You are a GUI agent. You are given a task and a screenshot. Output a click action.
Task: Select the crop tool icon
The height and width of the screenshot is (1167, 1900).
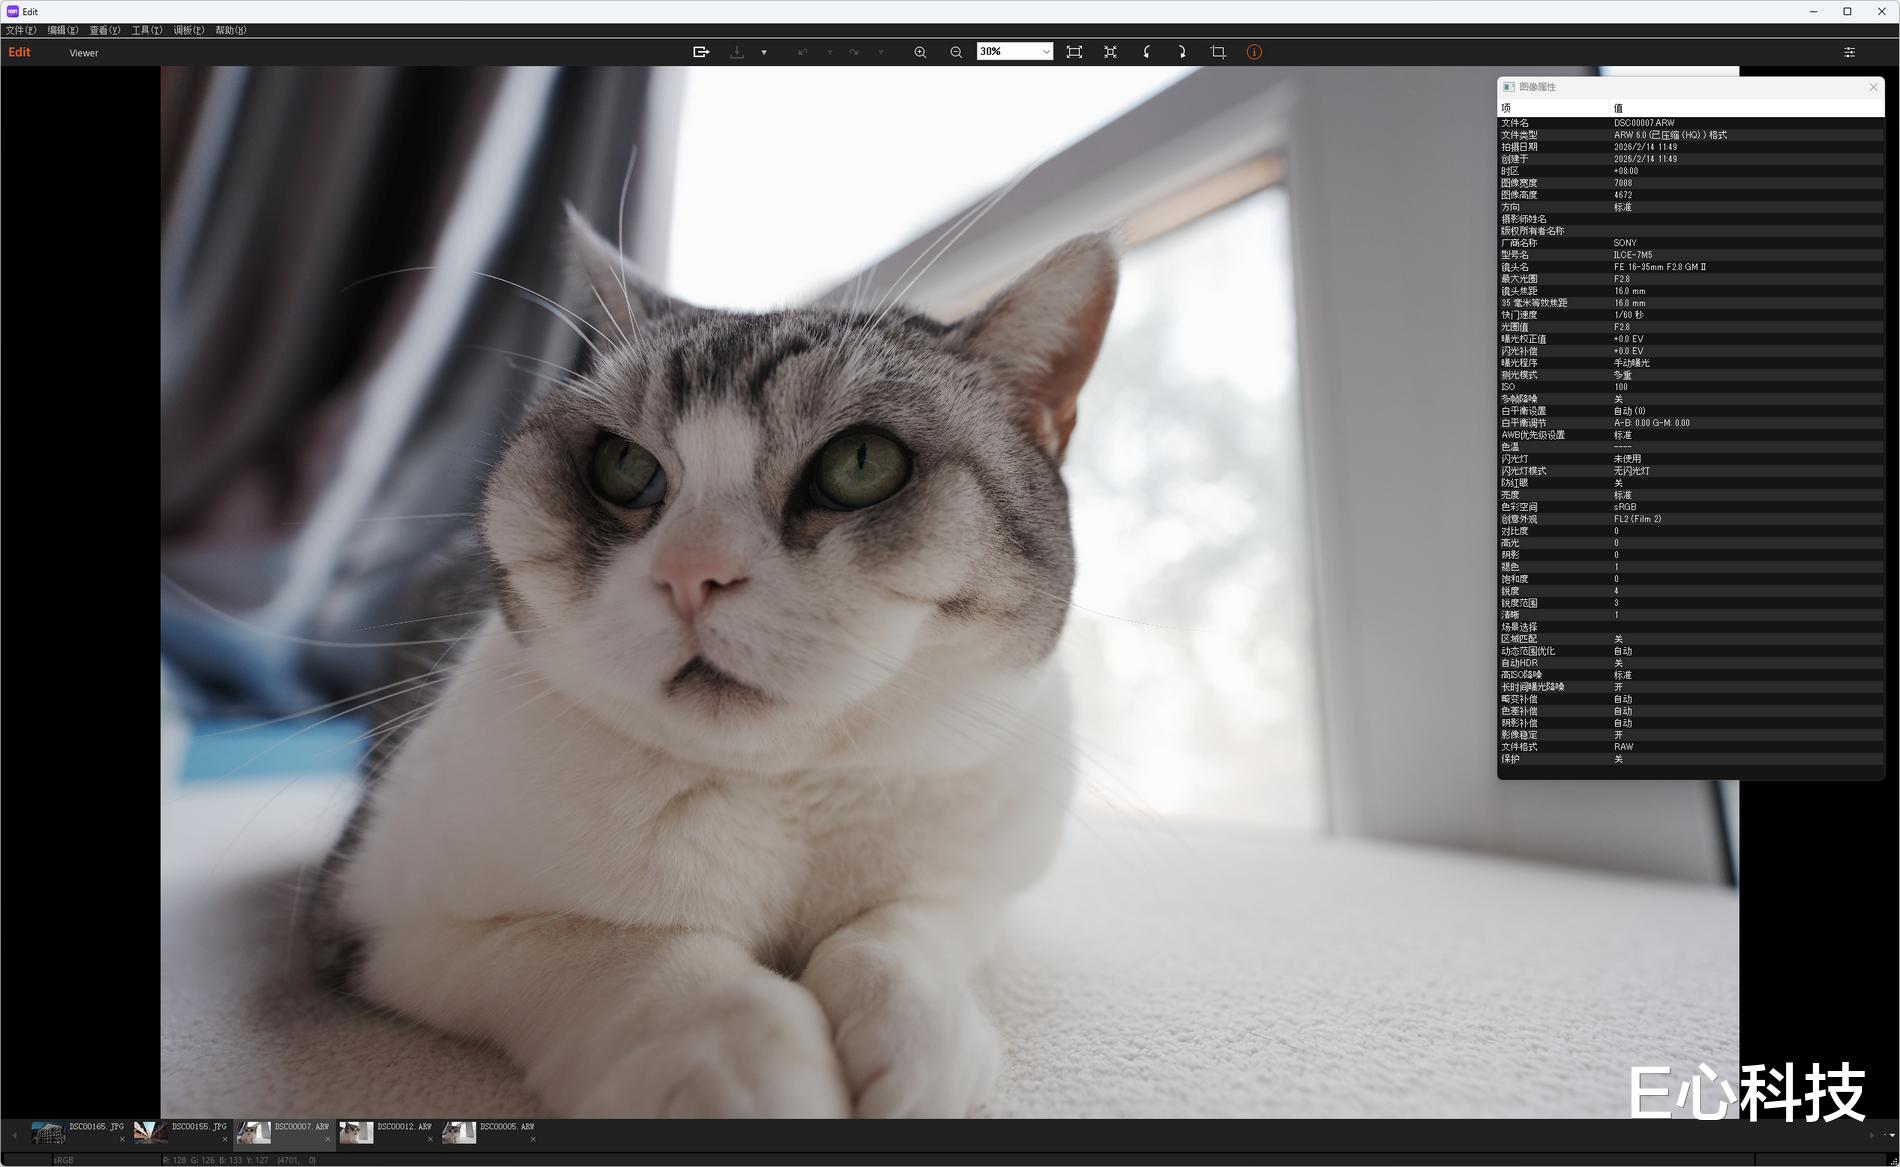pos(1218,52)
